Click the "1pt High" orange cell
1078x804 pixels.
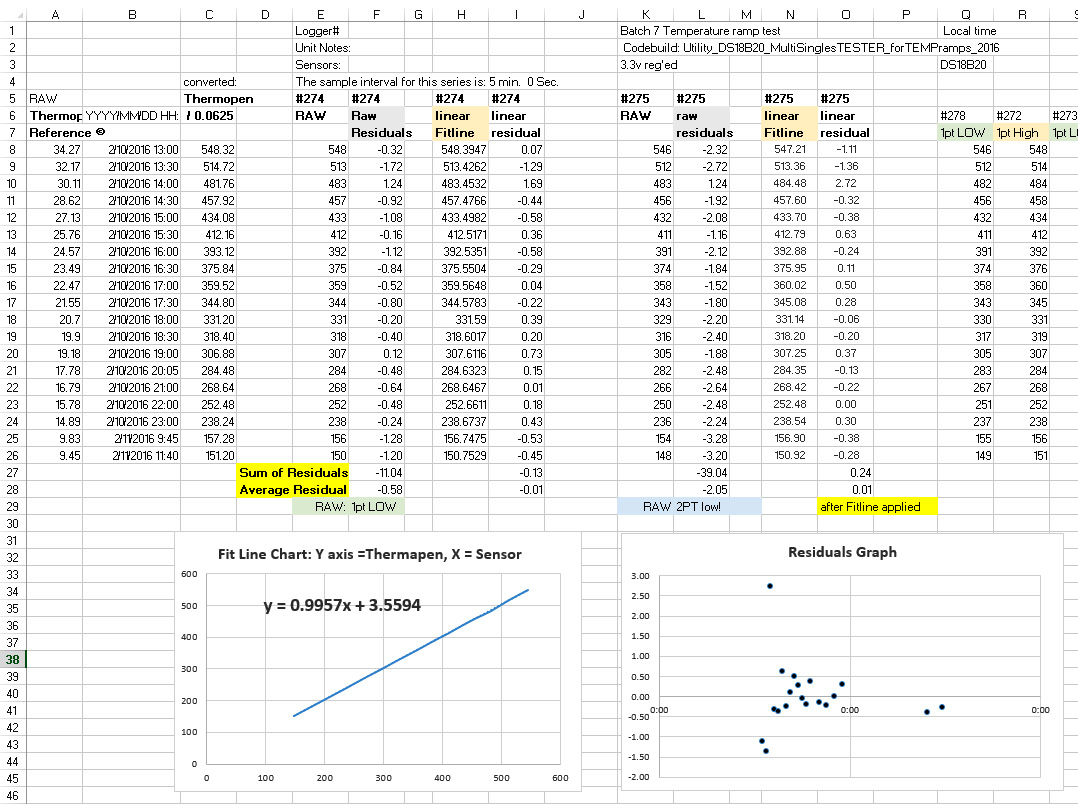[1016, 133]
